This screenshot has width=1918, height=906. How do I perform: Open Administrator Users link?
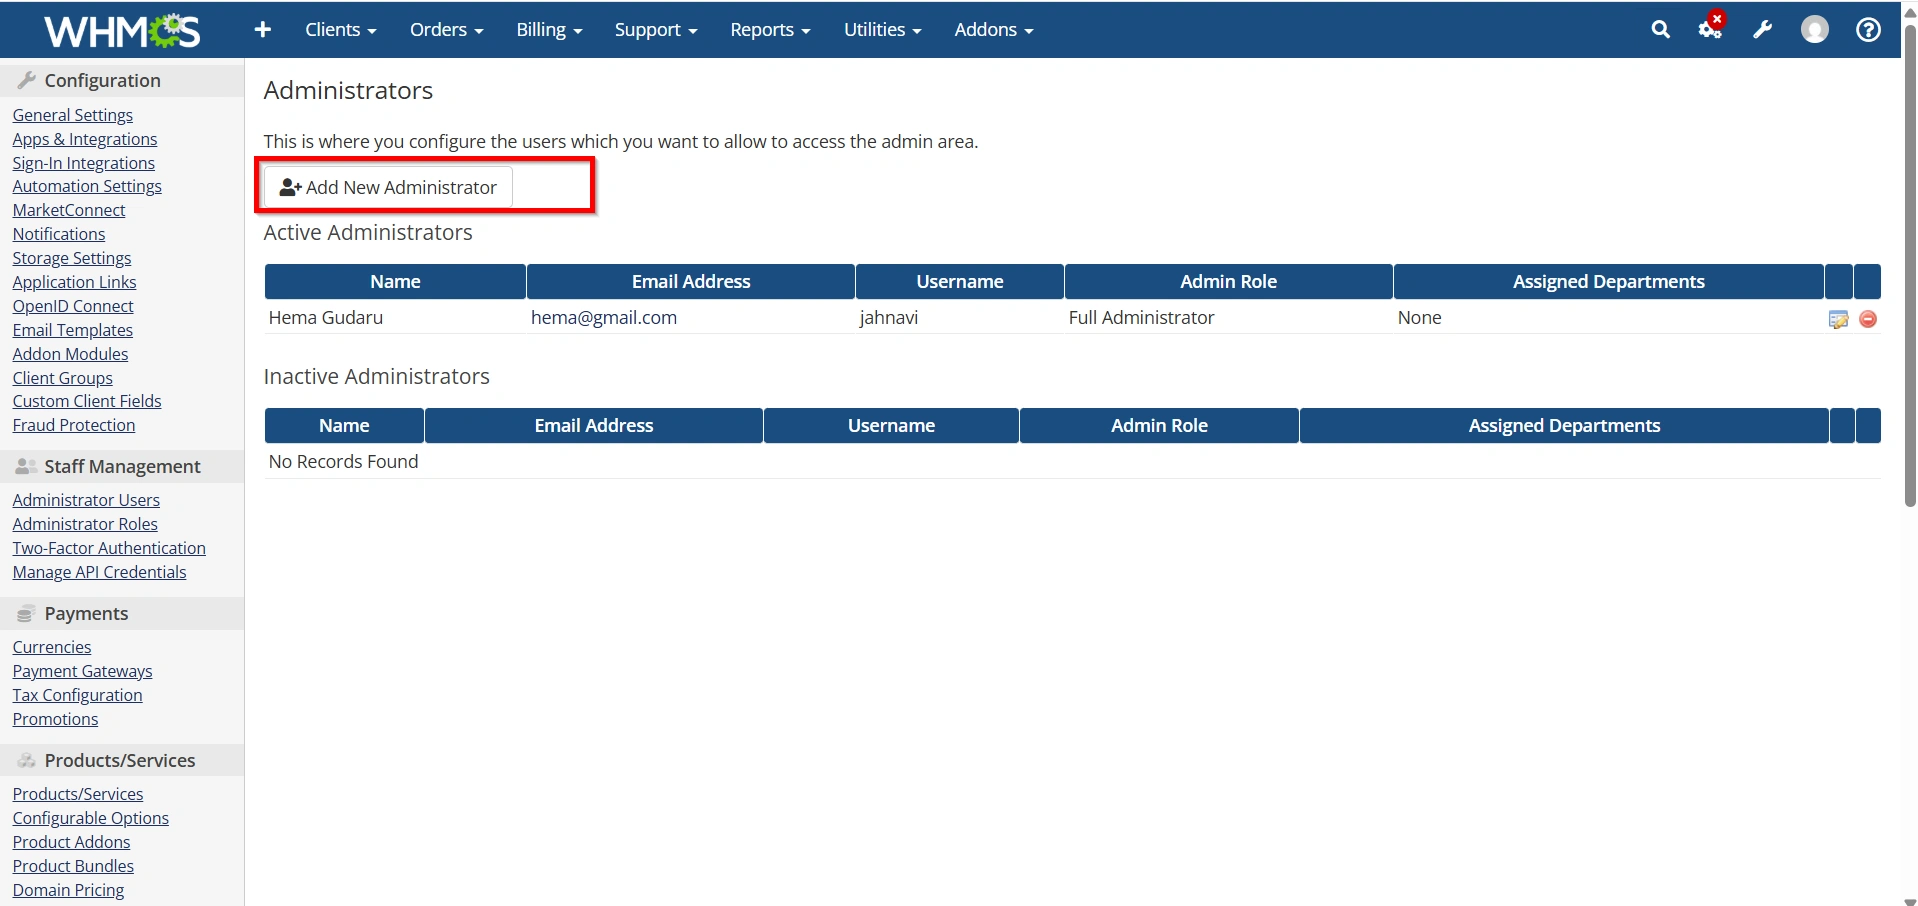(86, 500)
